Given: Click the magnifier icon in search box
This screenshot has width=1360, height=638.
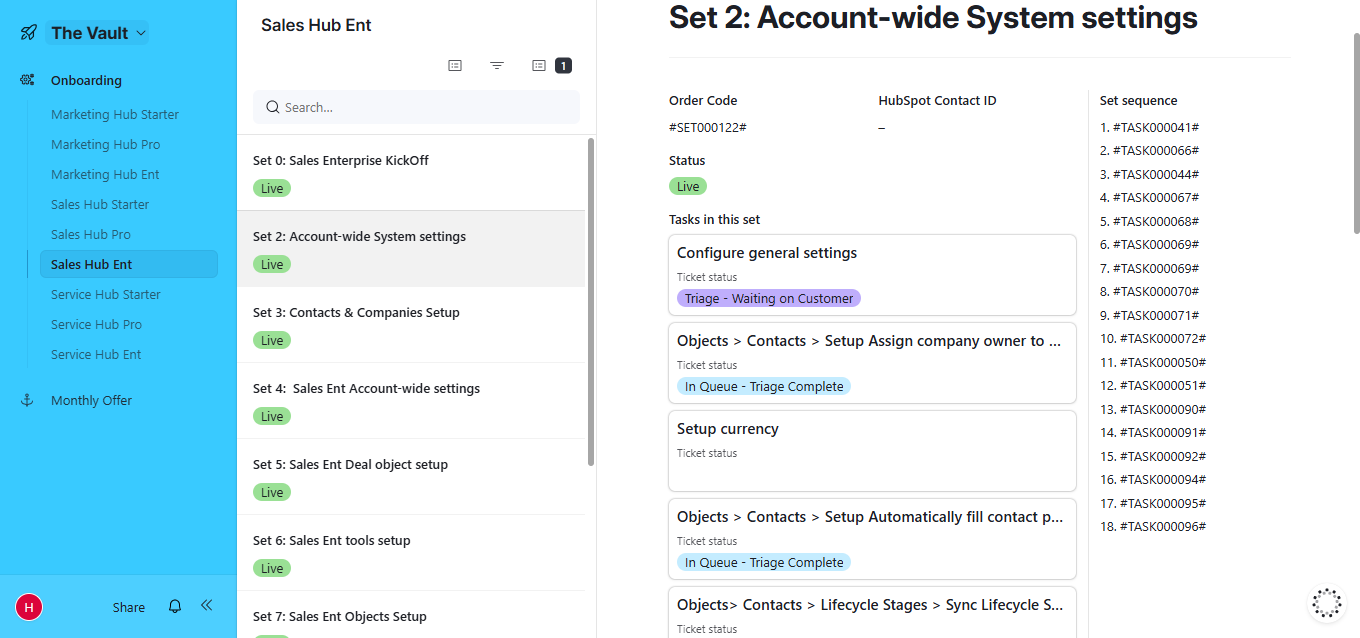Looking at the screenshot, I should click(272, 107).
